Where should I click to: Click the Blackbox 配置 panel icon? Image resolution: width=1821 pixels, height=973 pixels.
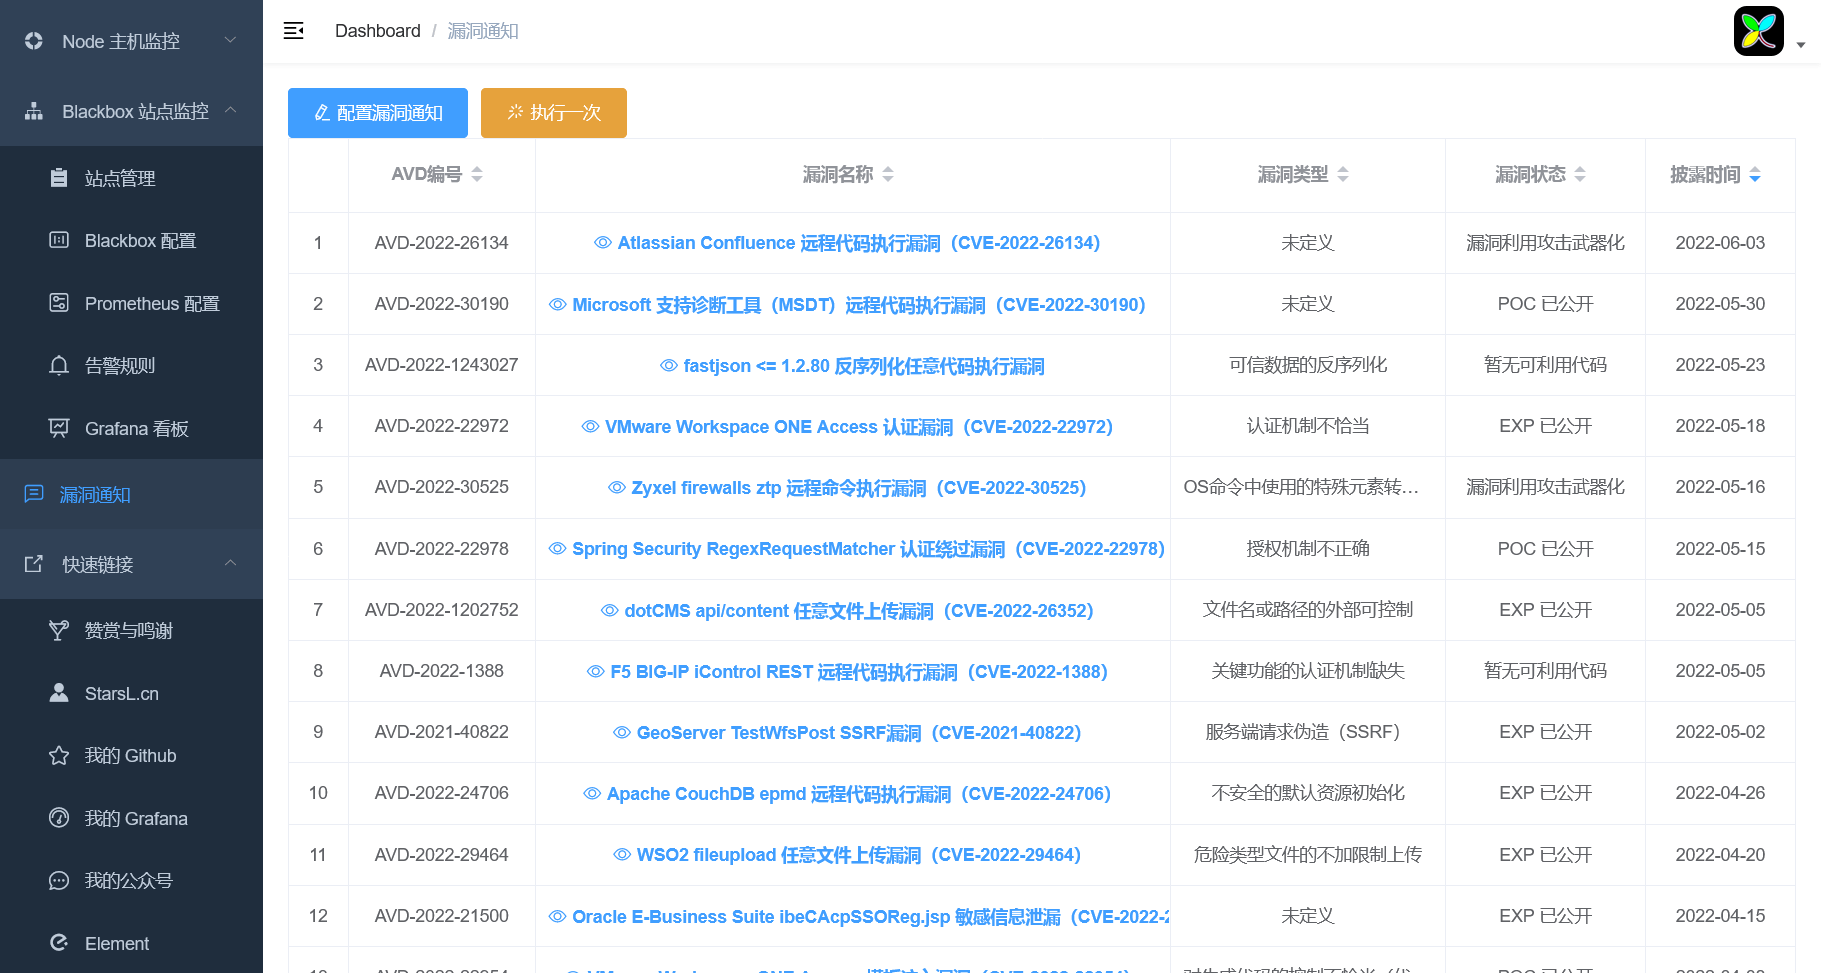click(x=59, y=240)
